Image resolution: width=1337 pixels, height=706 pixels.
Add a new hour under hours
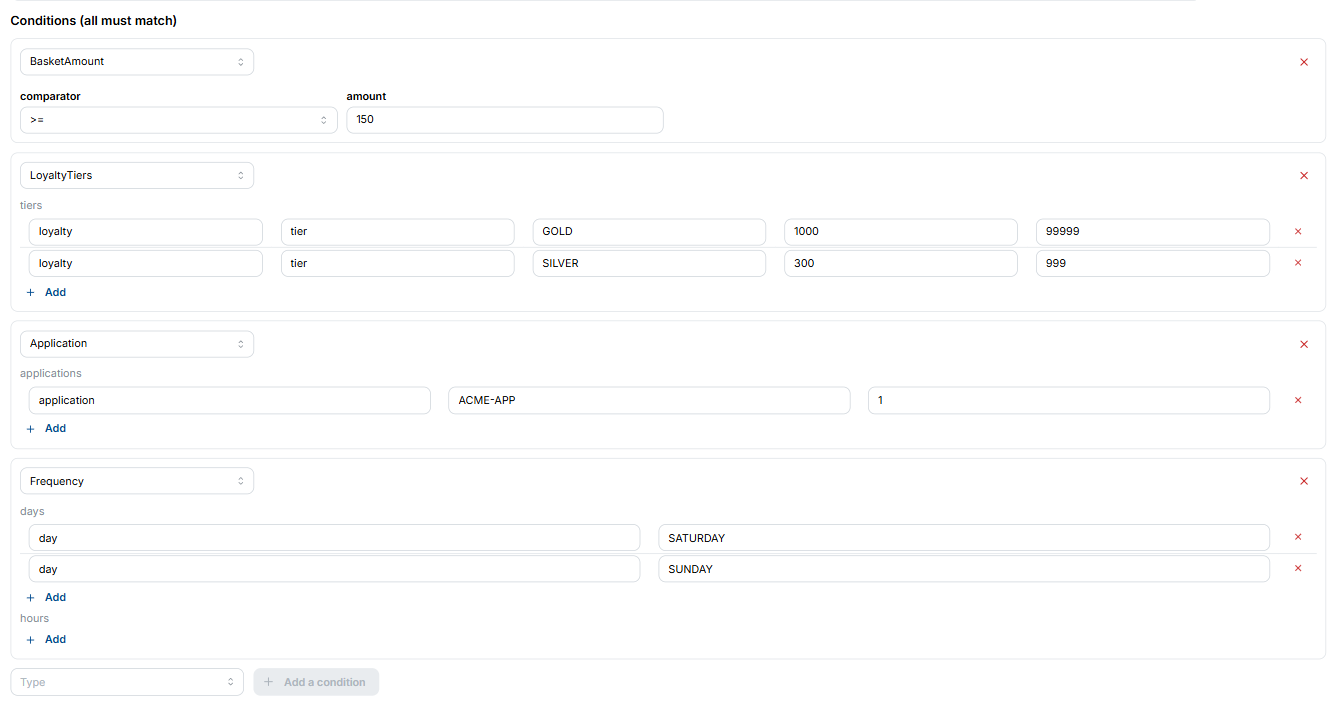point(46,639)
